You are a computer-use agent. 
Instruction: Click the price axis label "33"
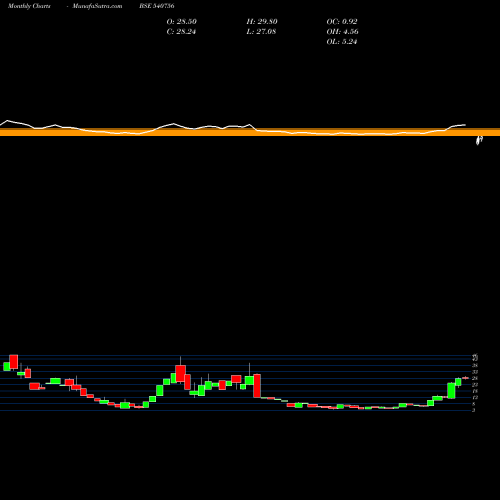(475, 372)
